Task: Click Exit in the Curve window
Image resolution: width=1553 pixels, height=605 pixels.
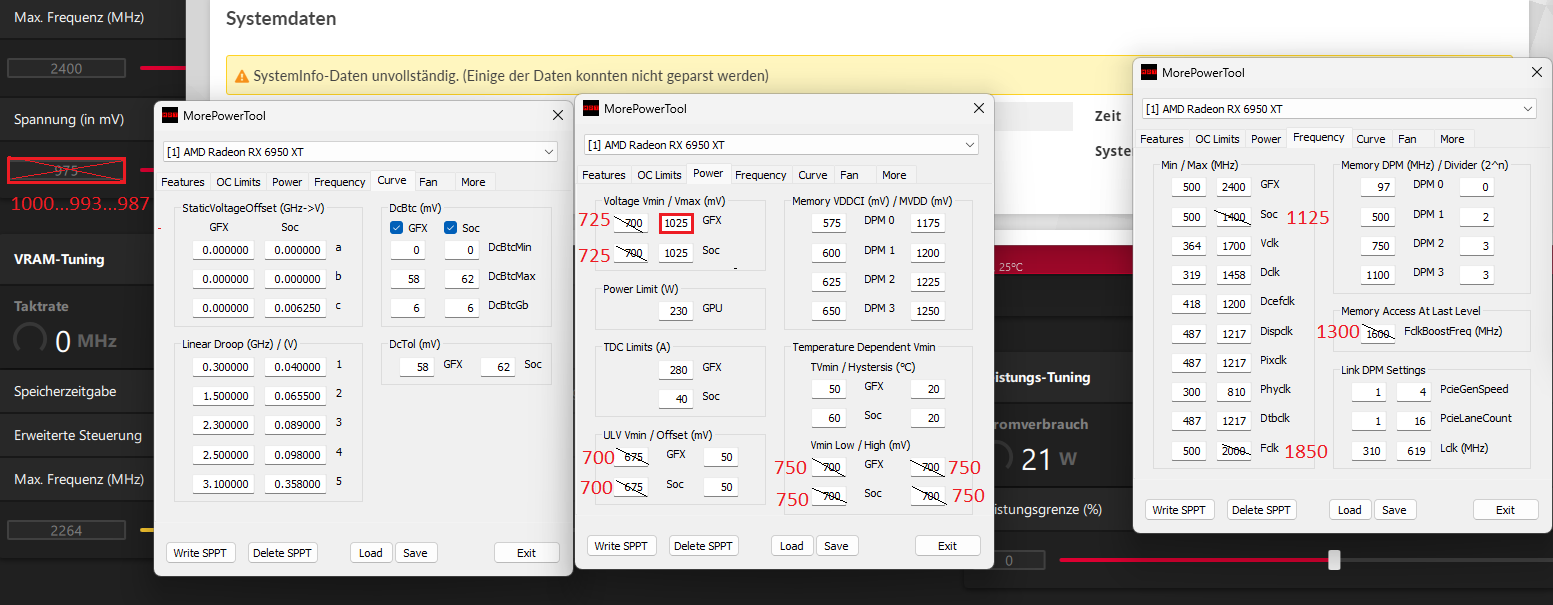Action: tap(527, 553)
